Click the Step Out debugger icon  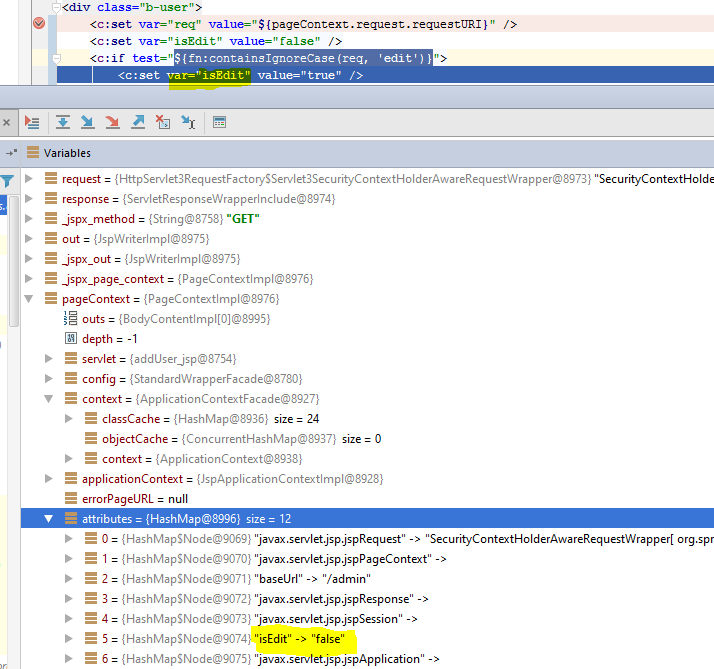point(138,122)
